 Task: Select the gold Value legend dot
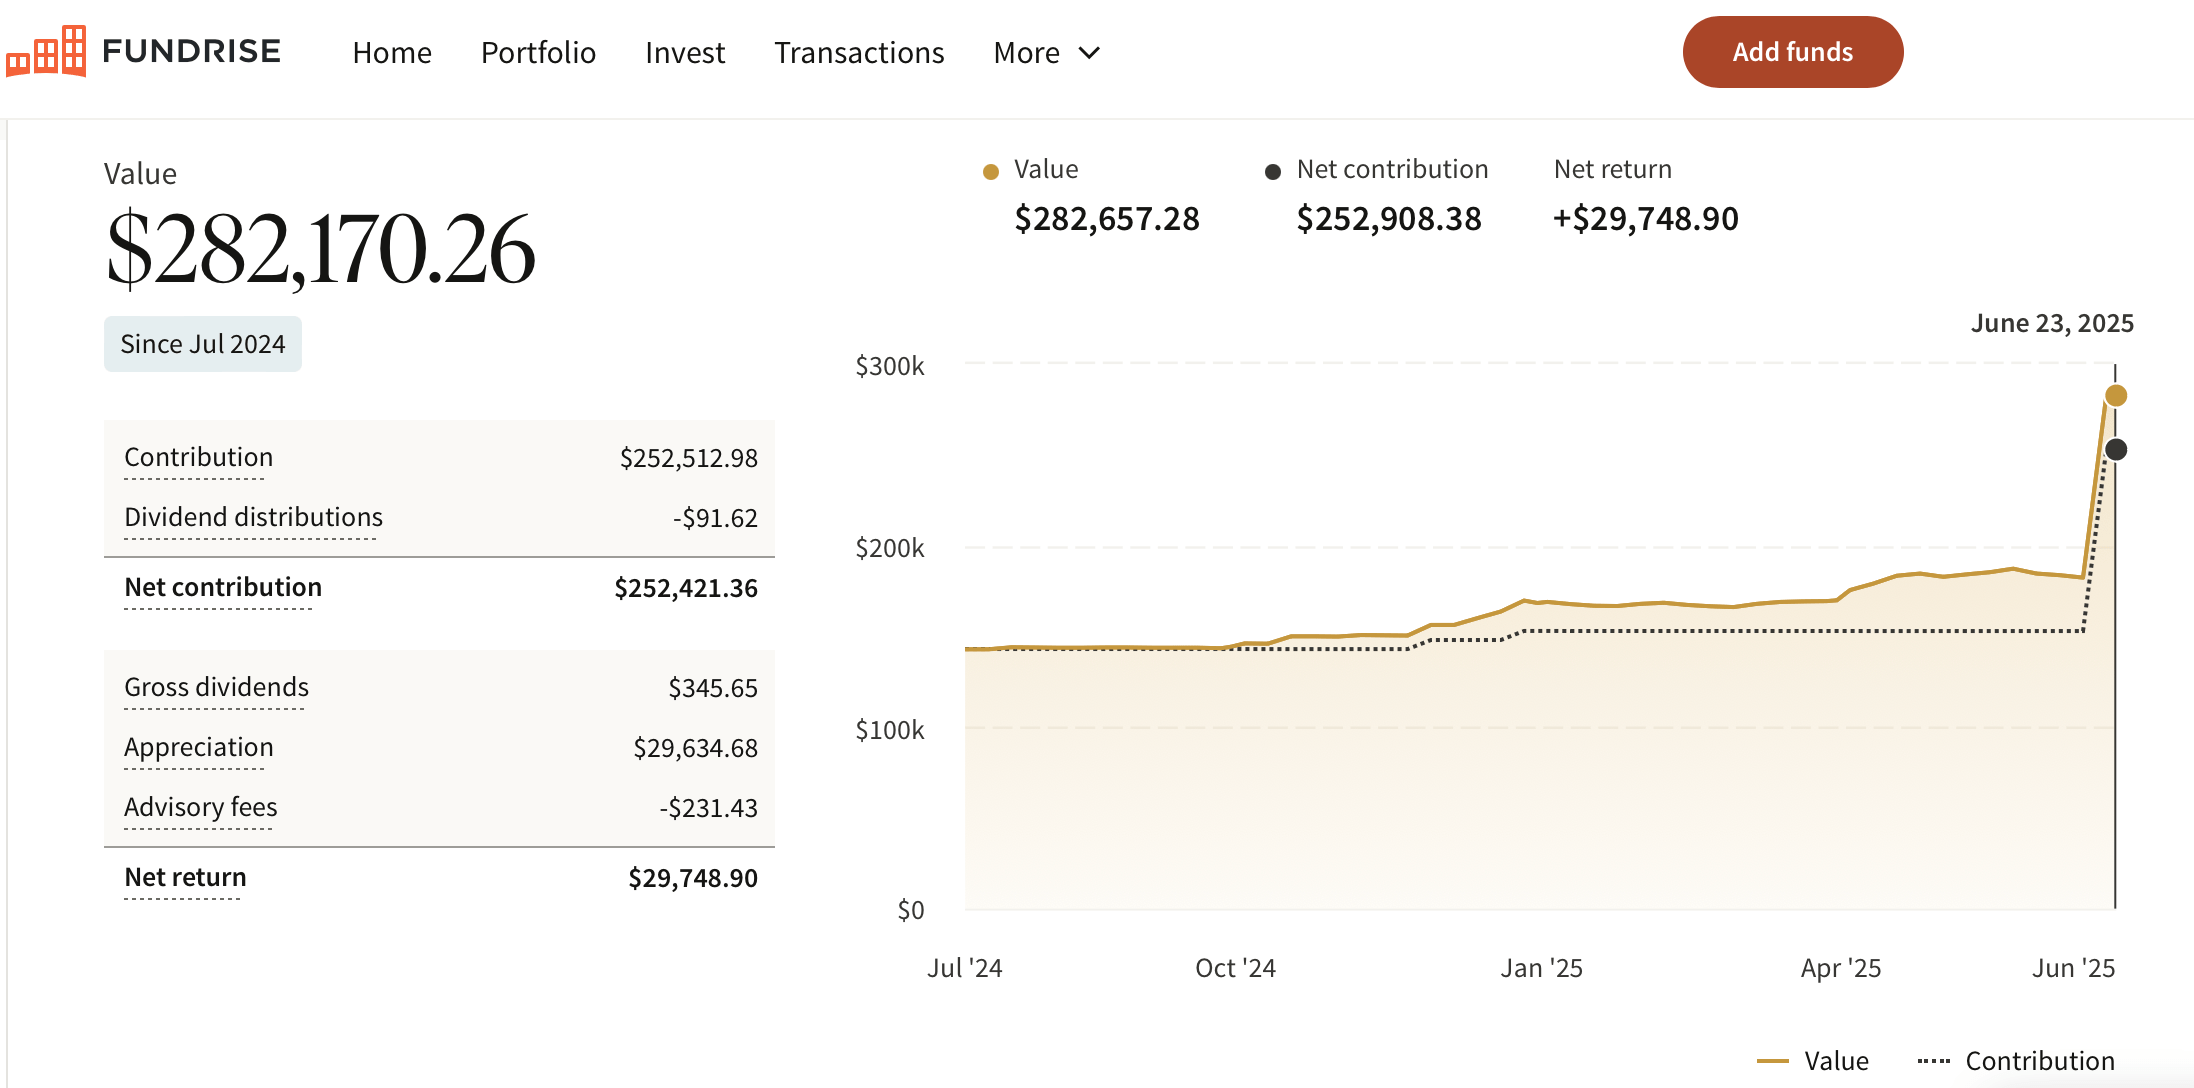[990, 171]
